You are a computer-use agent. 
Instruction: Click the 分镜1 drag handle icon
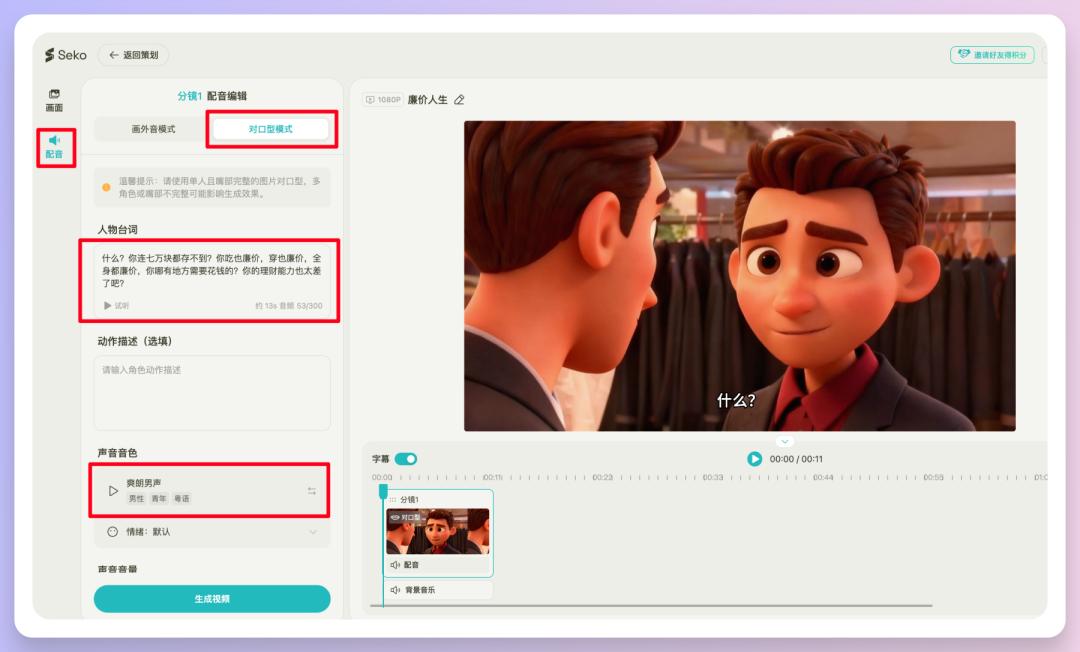[393, 500]
